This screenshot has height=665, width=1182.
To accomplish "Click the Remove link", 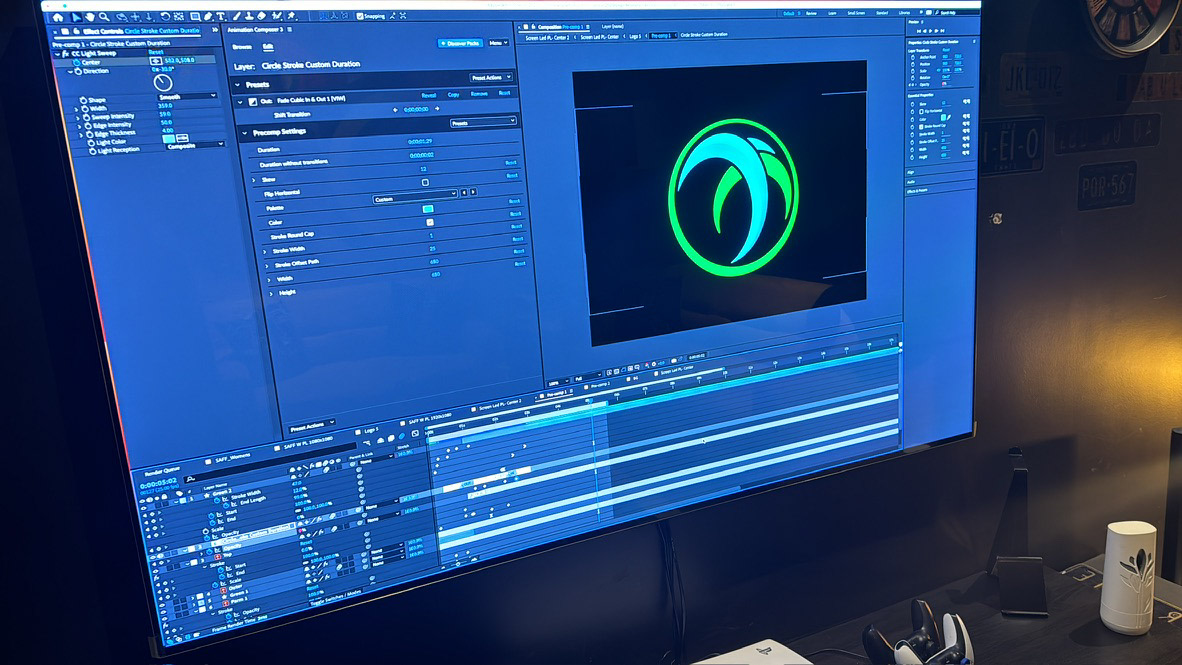I will pos(479,93).
